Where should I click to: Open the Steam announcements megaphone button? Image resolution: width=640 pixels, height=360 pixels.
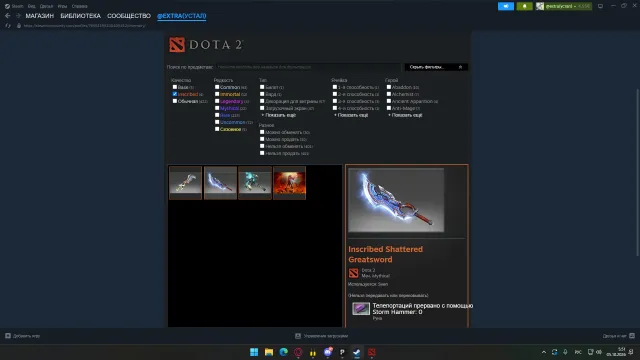[506, 6]
